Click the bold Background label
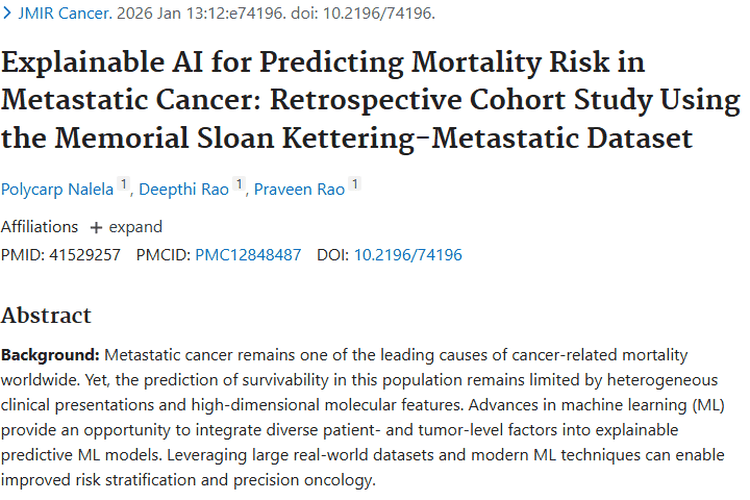 pos(50,356)
